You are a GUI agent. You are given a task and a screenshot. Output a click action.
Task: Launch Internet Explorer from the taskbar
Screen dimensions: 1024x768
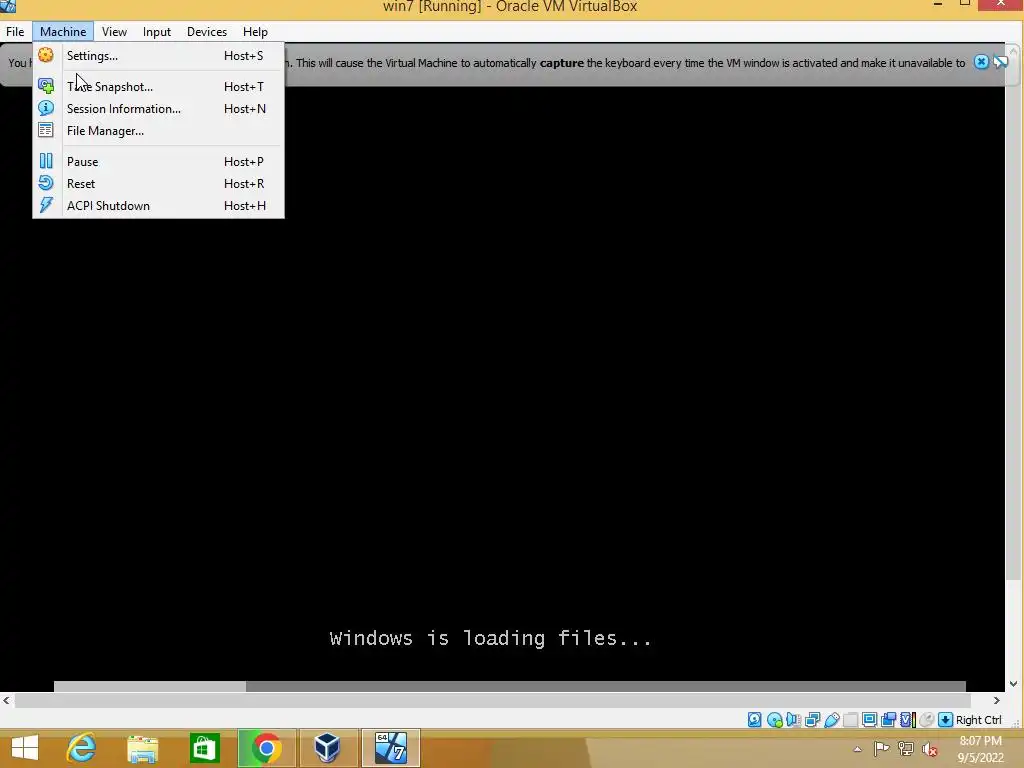click(82, 748)
